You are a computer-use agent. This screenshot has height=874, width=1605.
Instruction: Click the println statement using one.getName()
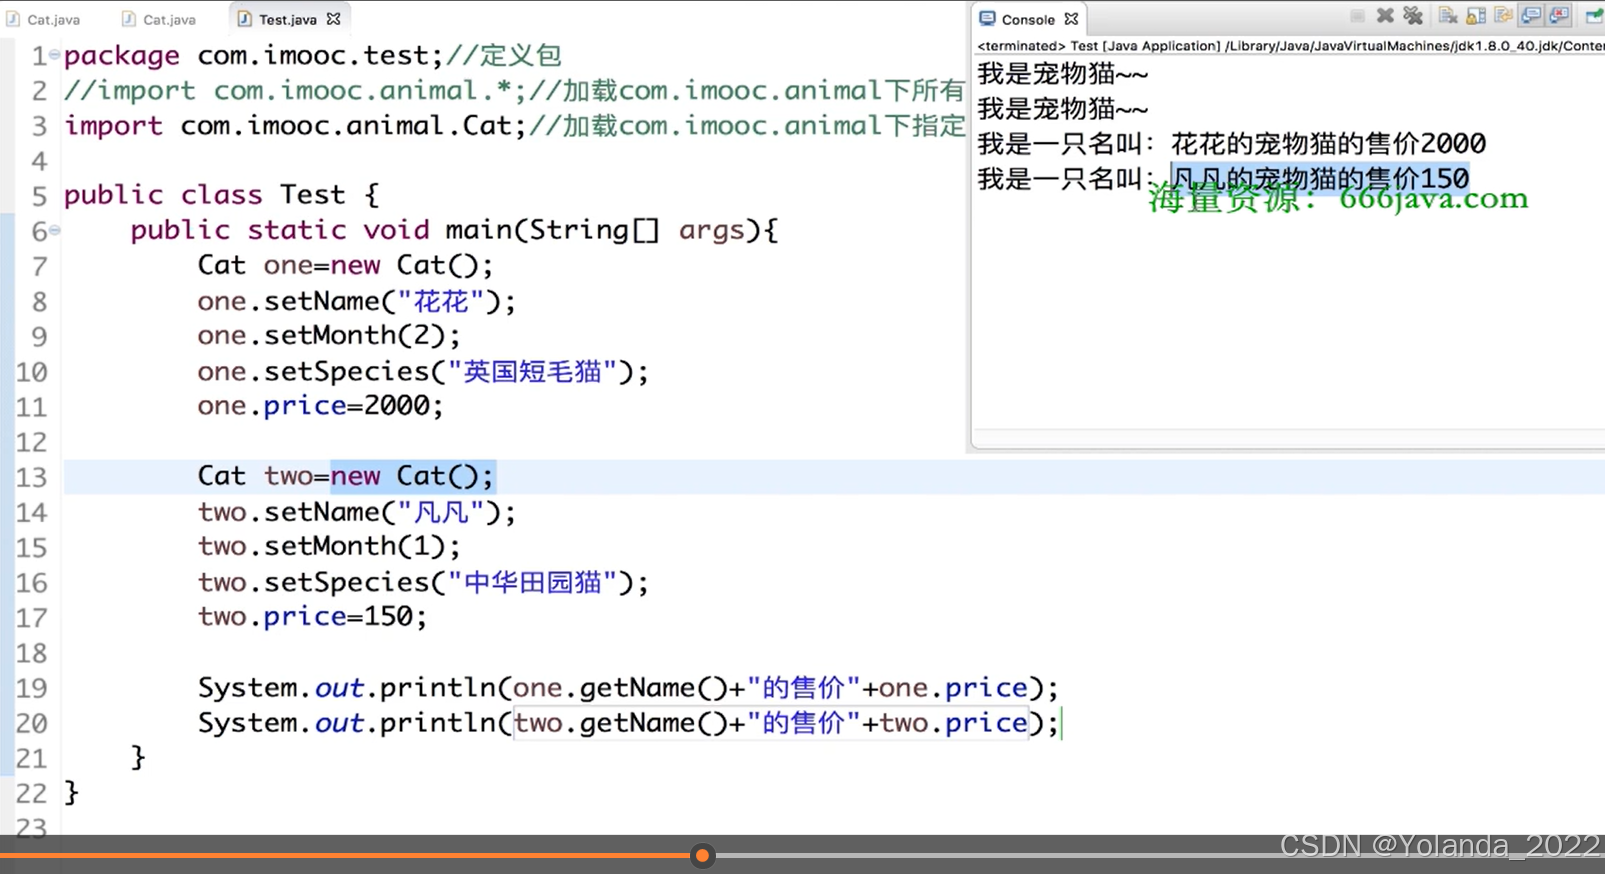pyautogui.click(x=628, y=688)
